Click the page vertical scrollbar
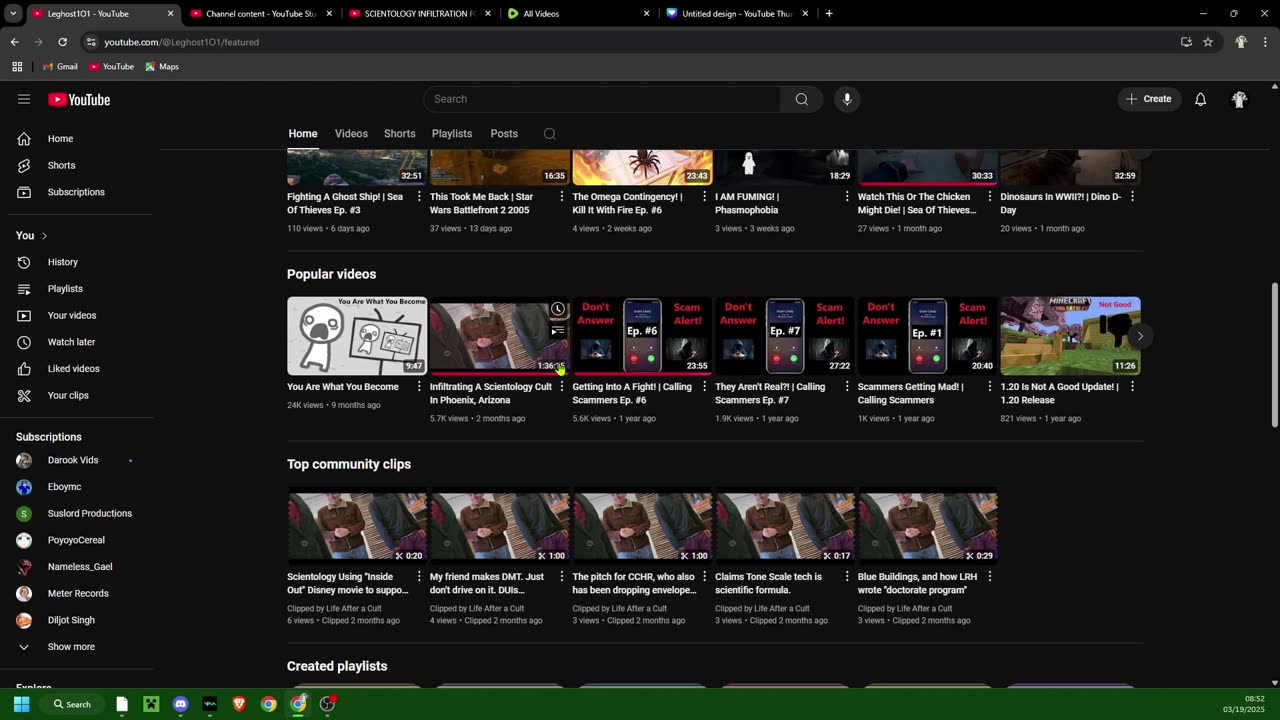Image resolution: width=1280 pixels, height=720 pixels. (x=1274, y=355)
